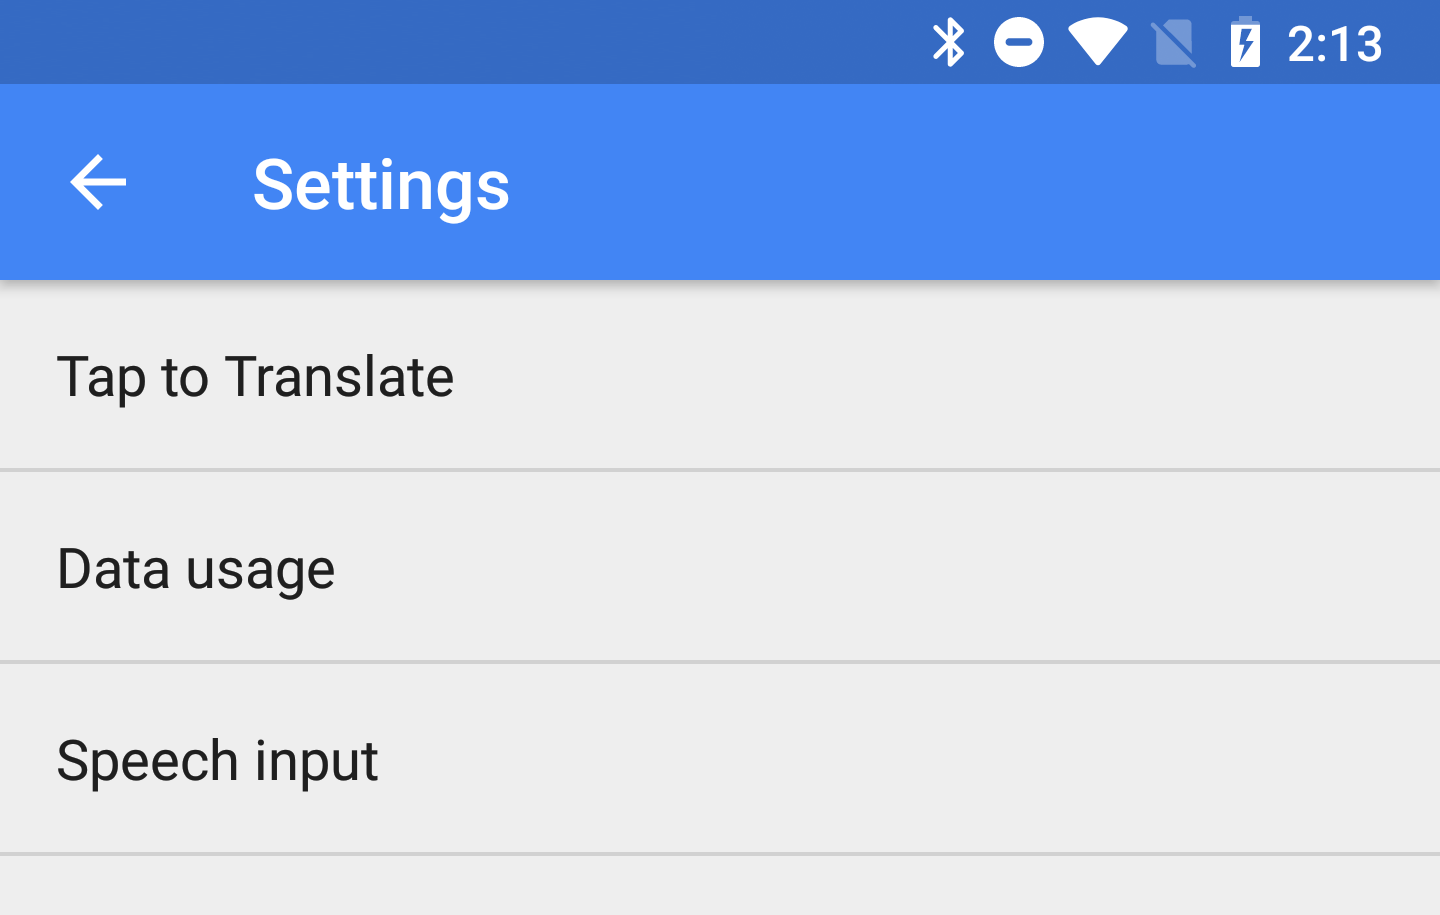This screenshot has height=915, width=1440.
Task: Click the Wi-Fi signal icon
Action: point(1096,41)
